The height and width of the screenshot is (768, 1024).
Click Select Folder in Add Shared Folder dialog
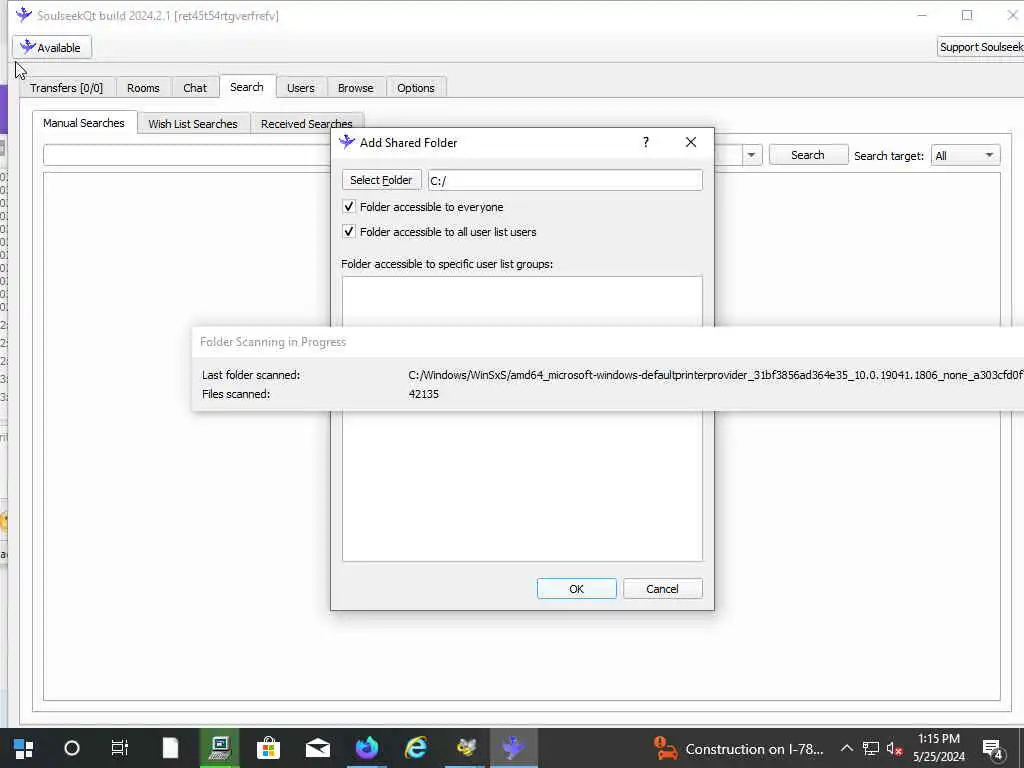(381, 180)
